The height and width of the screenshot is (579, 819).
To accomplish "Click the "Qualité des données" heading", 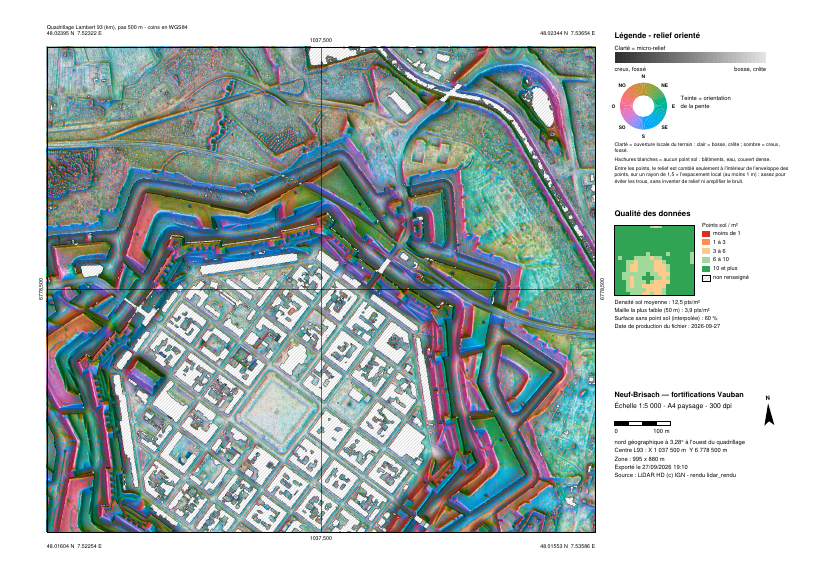I will point(652,214).
